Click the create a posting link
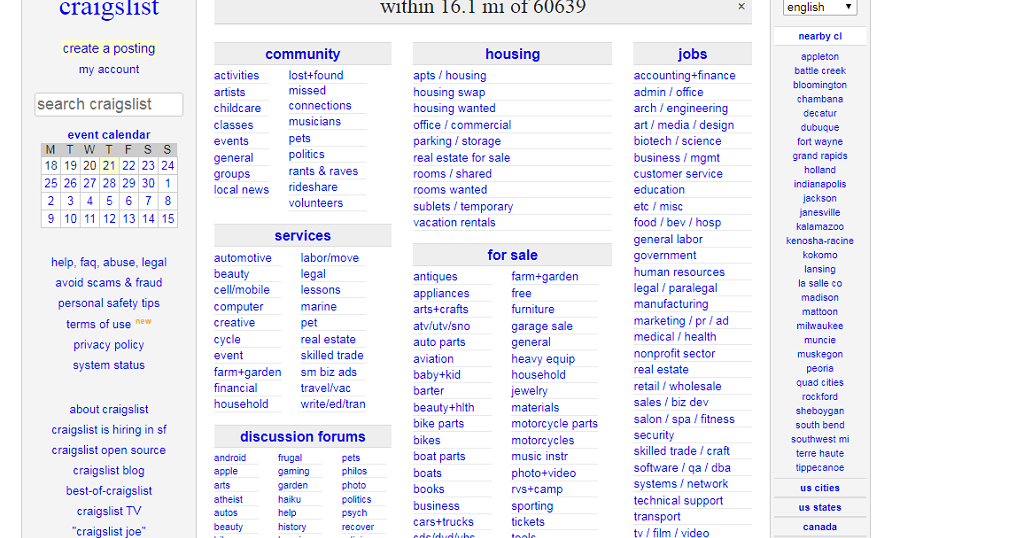The width and height of the screenshot is (1024, 538). [x=109, y=48]
